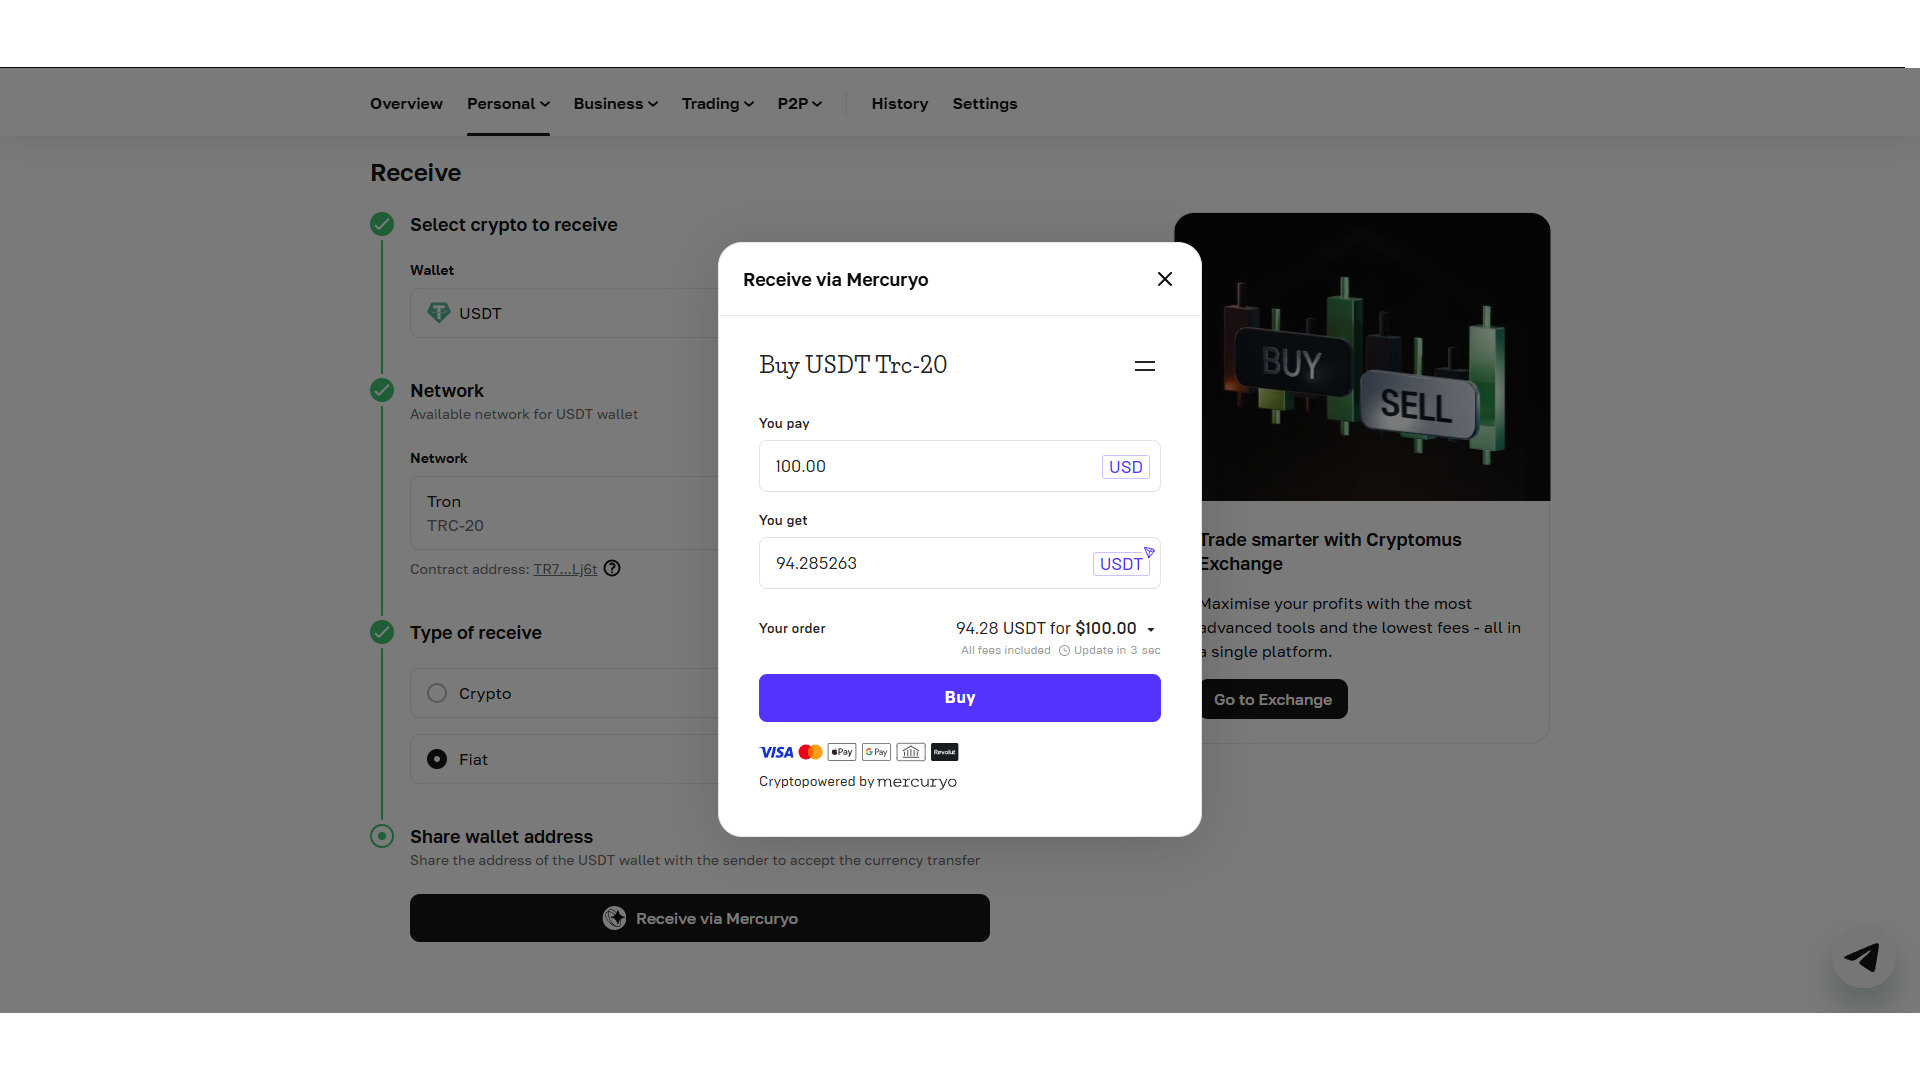Click the Mastercard payment icon
Screen dimensions: 1920x1080
coord(811,752)
